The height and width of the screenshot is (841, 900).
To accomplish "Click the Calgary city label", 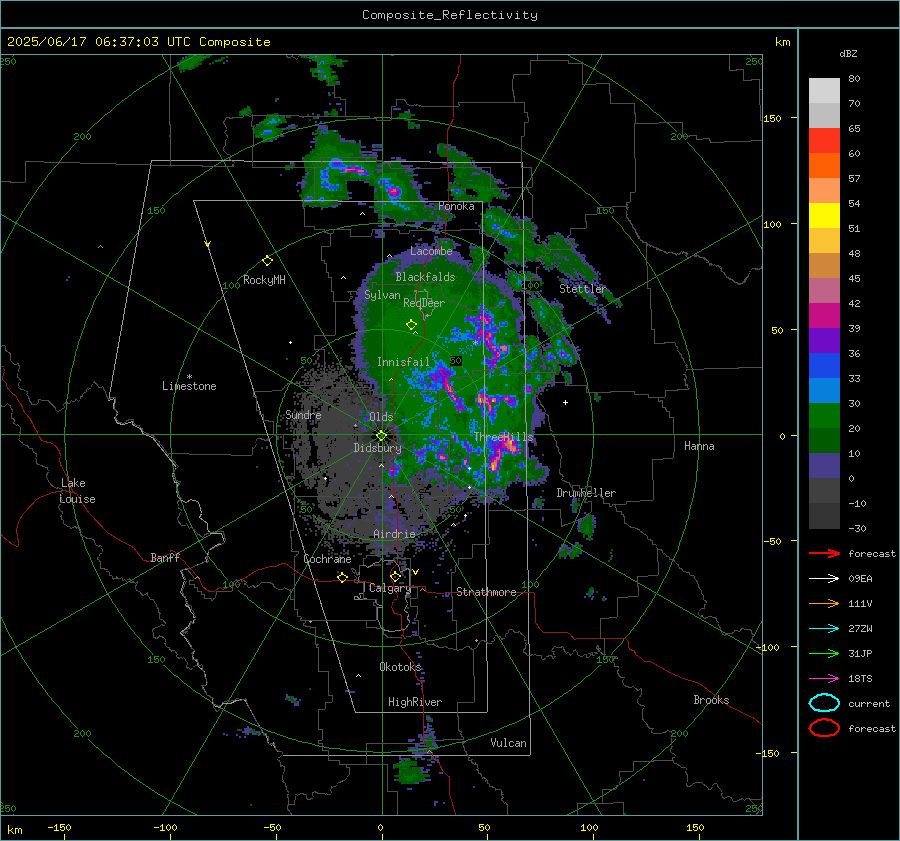I will coord(390,588).
